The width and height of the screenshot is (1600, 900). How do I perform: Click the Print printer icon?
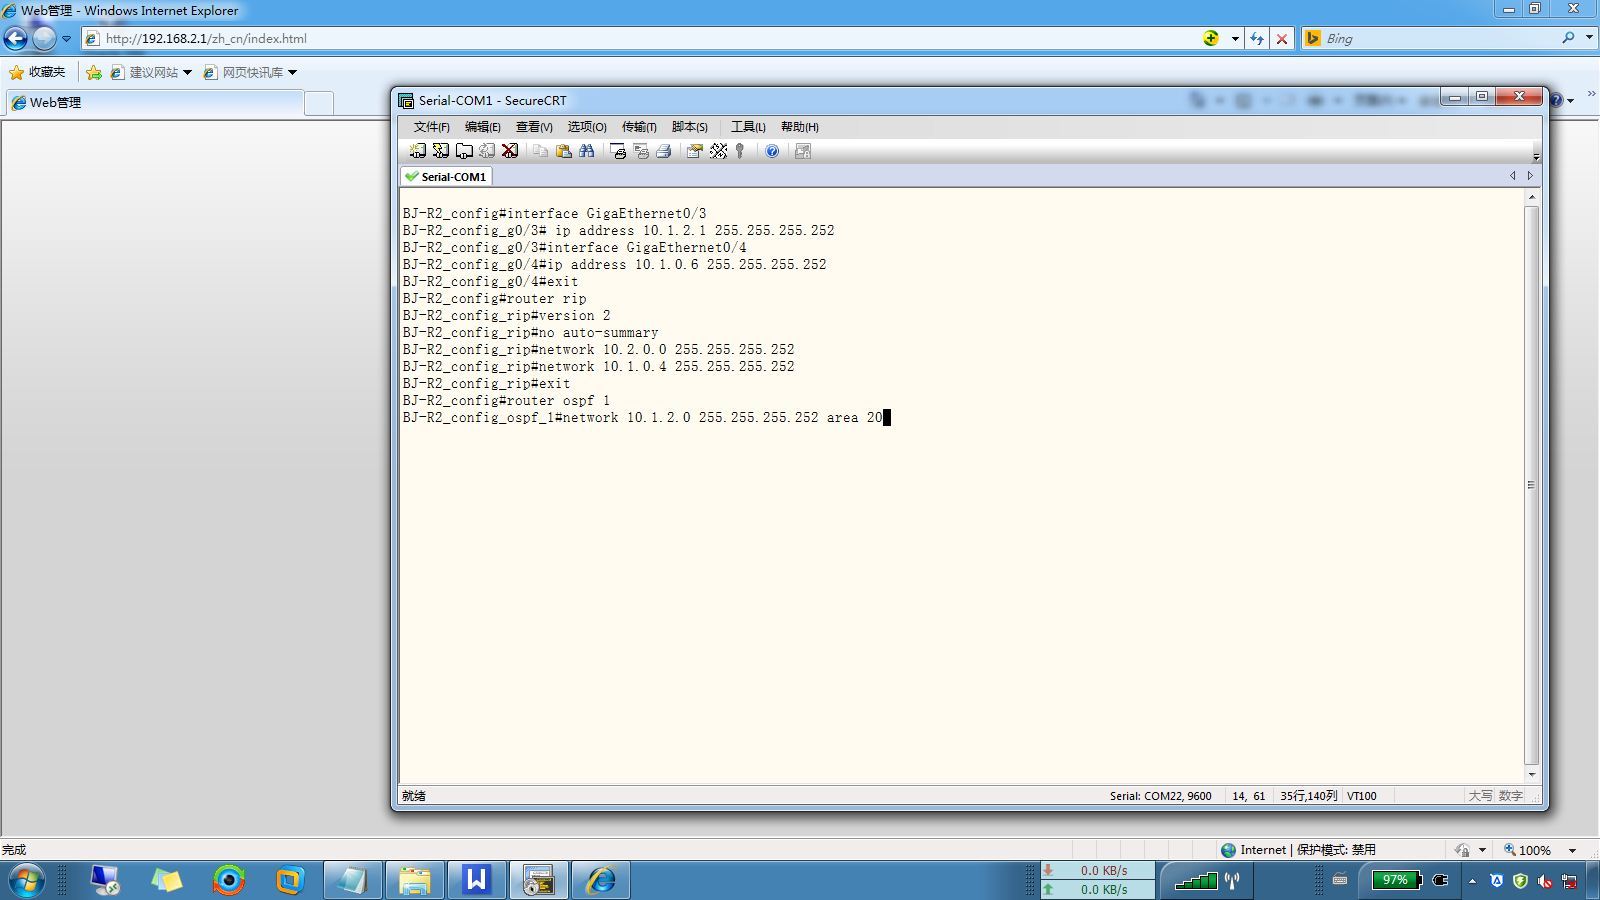[x=663, y=151]
